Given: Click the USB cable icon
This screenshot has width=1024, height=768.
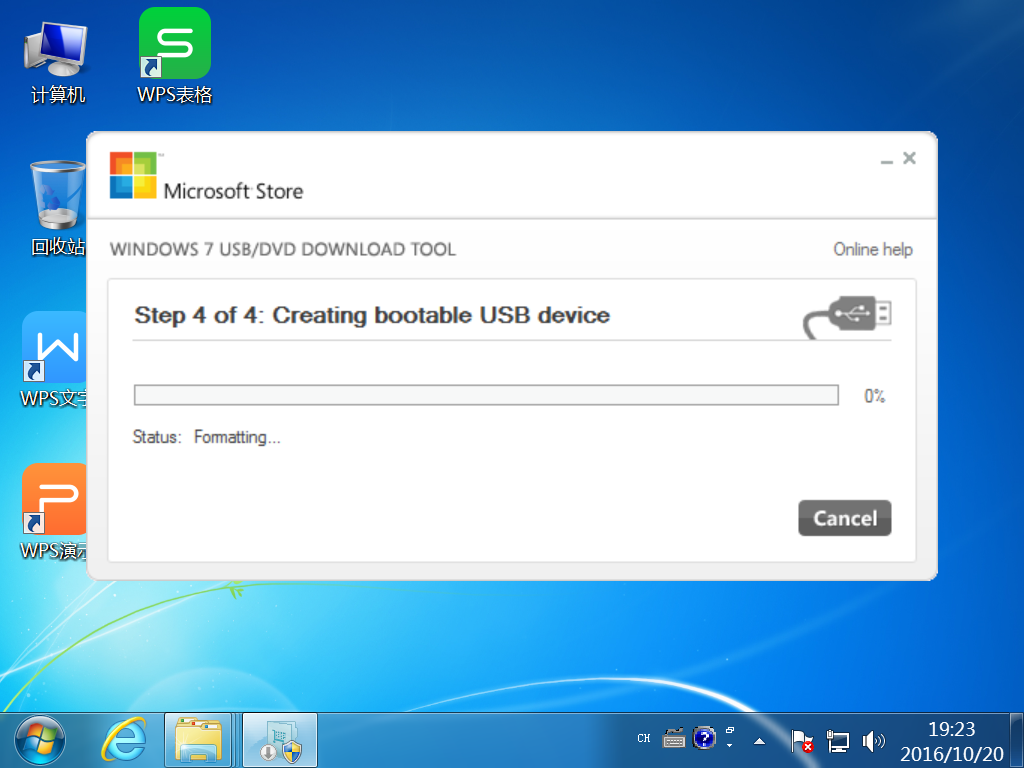Looking at the screenshot, I should click(x=847, y=317).
